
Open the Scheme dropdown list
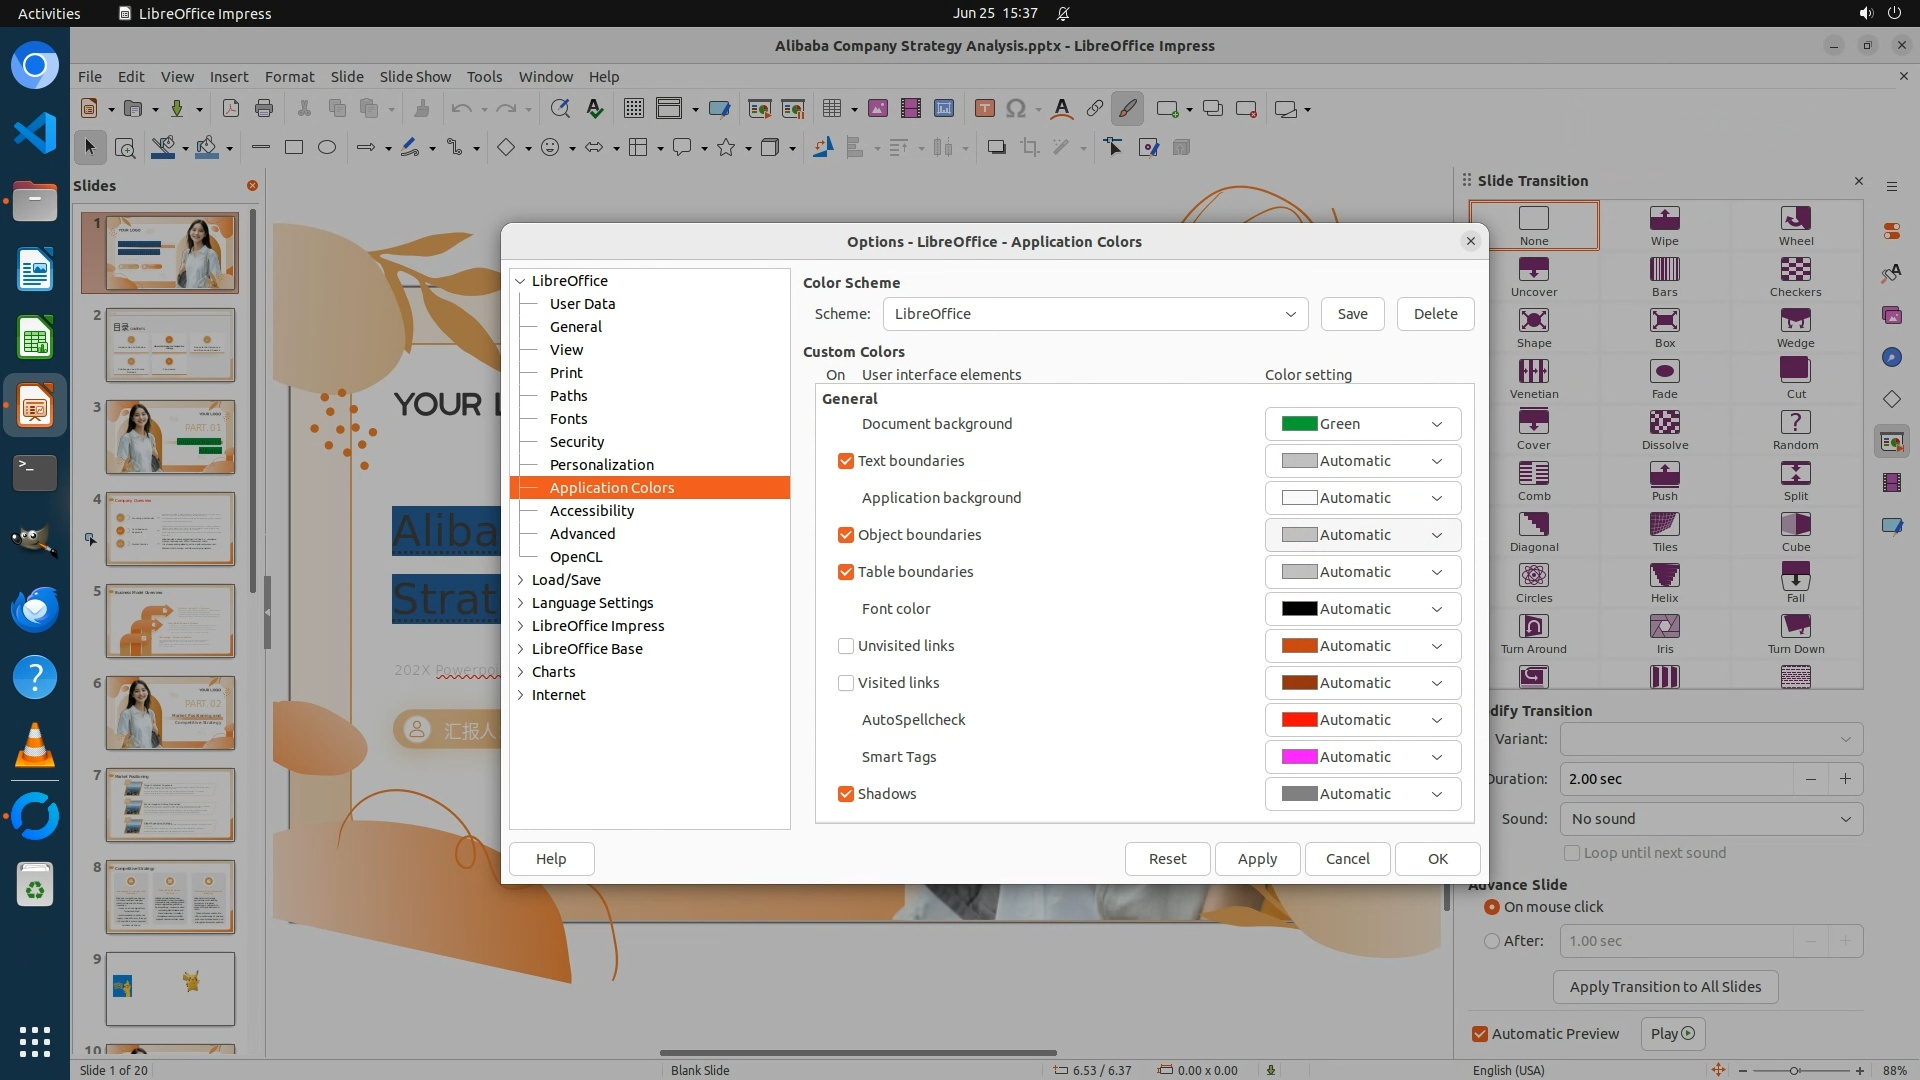(x=1095, y=314)
